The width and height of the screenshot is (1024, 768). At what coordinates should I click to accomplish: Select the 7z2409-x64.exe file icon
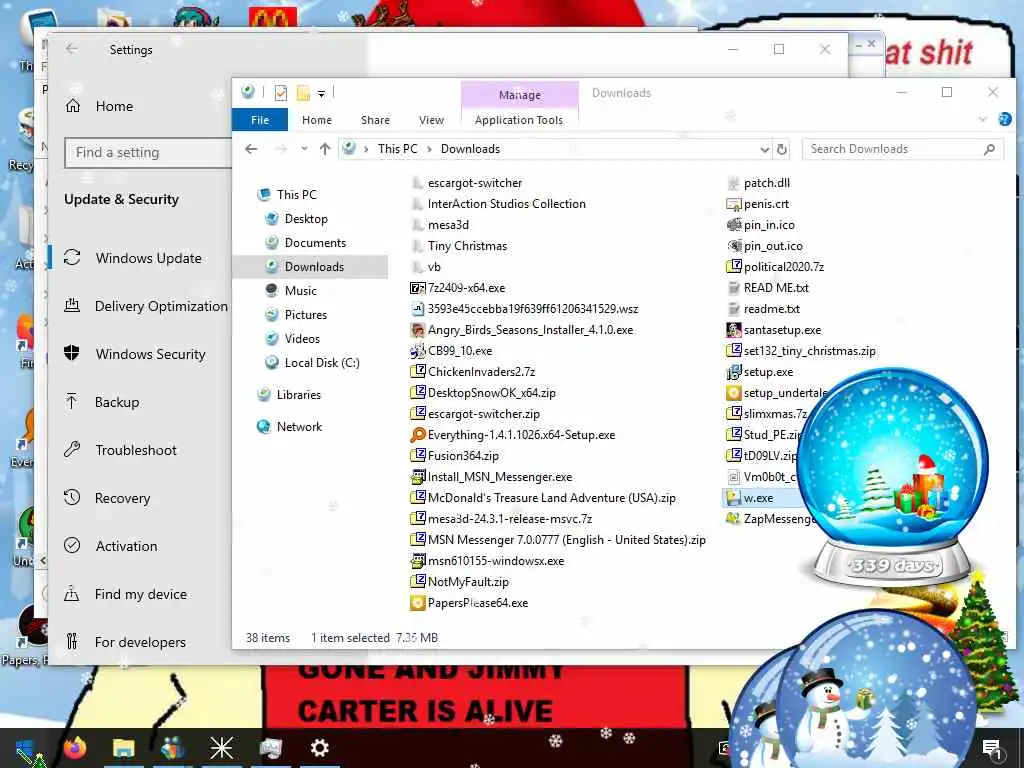click(417, 288)
